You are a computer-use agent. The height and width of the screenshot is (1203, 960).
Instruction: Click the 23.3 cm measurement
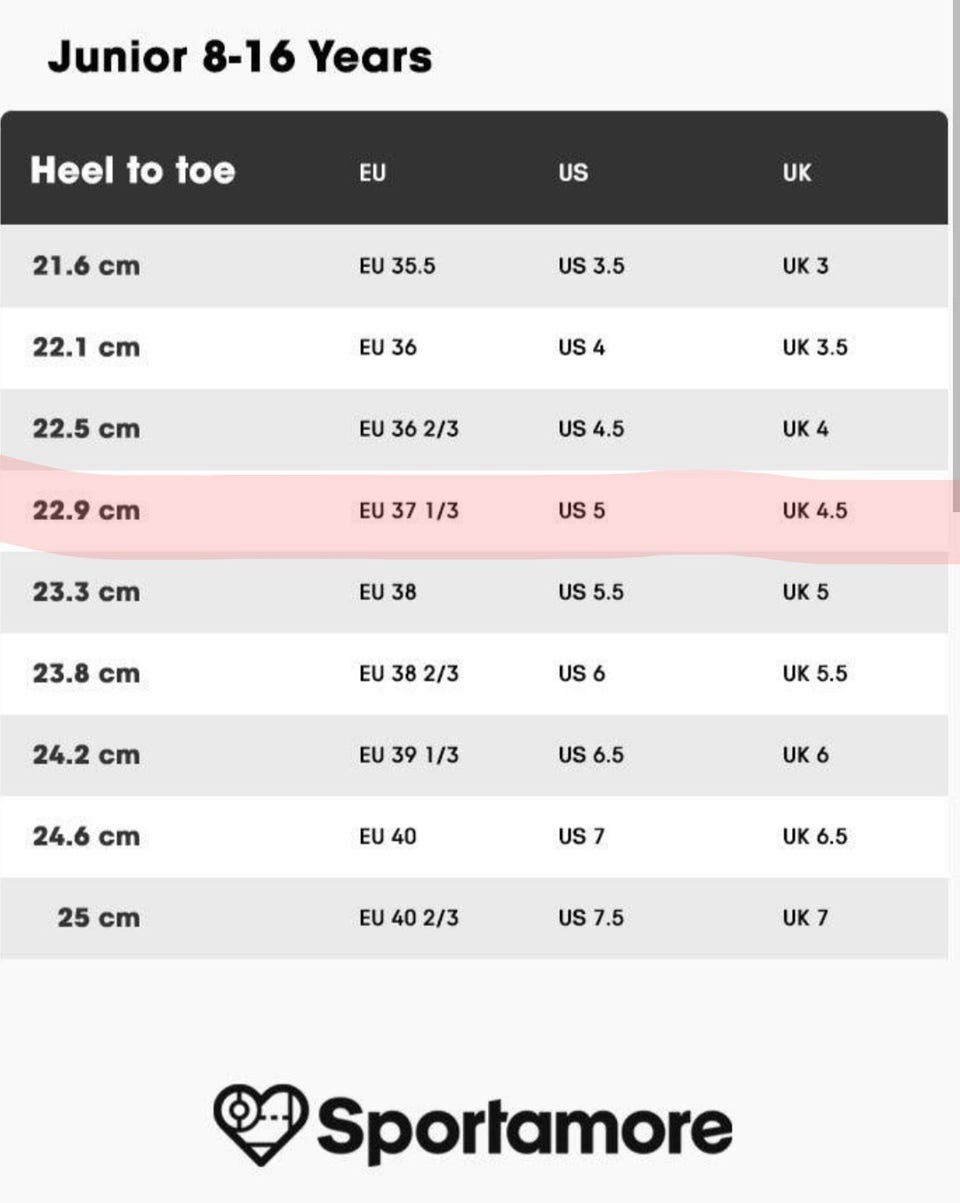pyautogui.click(x=86, y=592)
